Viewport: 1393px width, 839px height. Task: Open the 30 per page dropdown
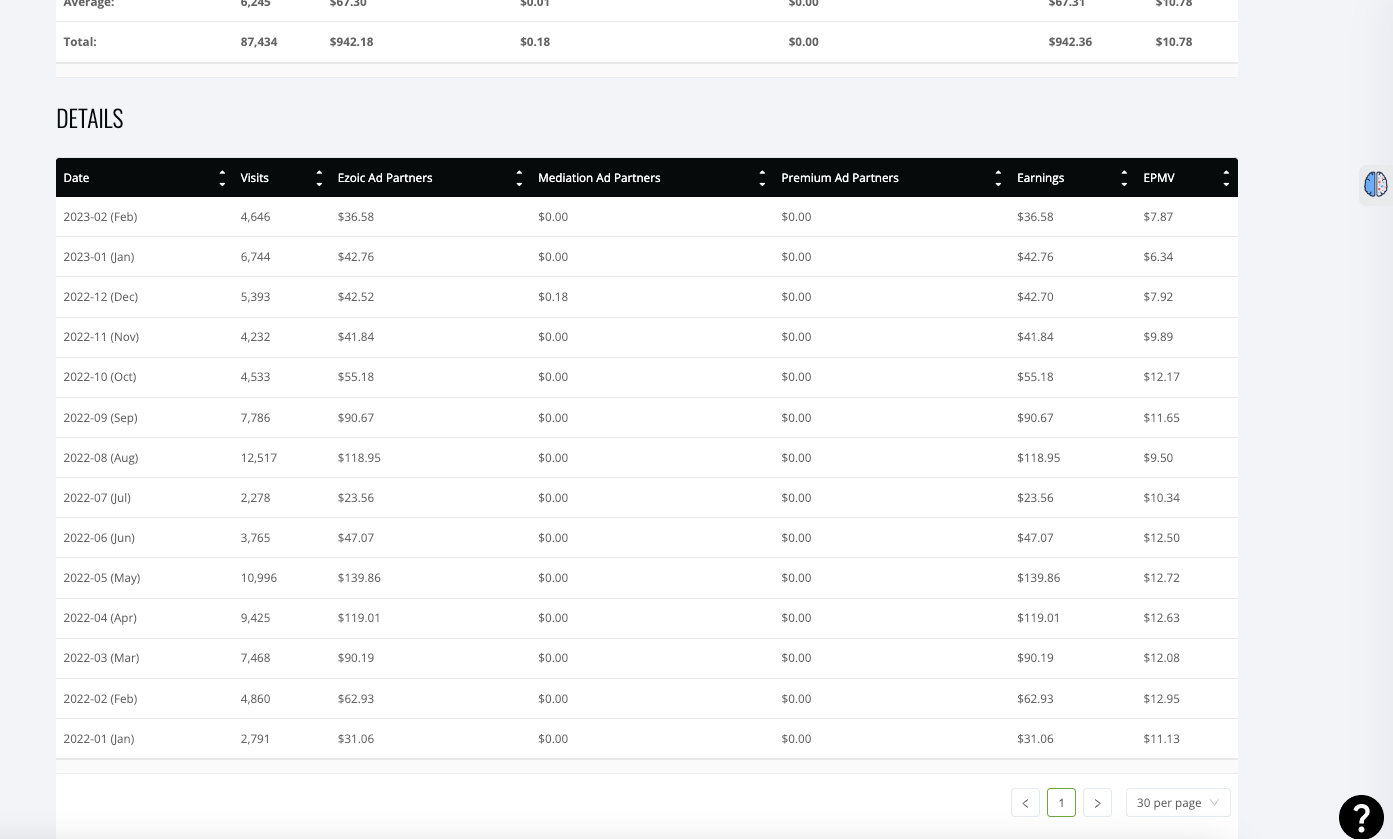[x=1178, y=803]
